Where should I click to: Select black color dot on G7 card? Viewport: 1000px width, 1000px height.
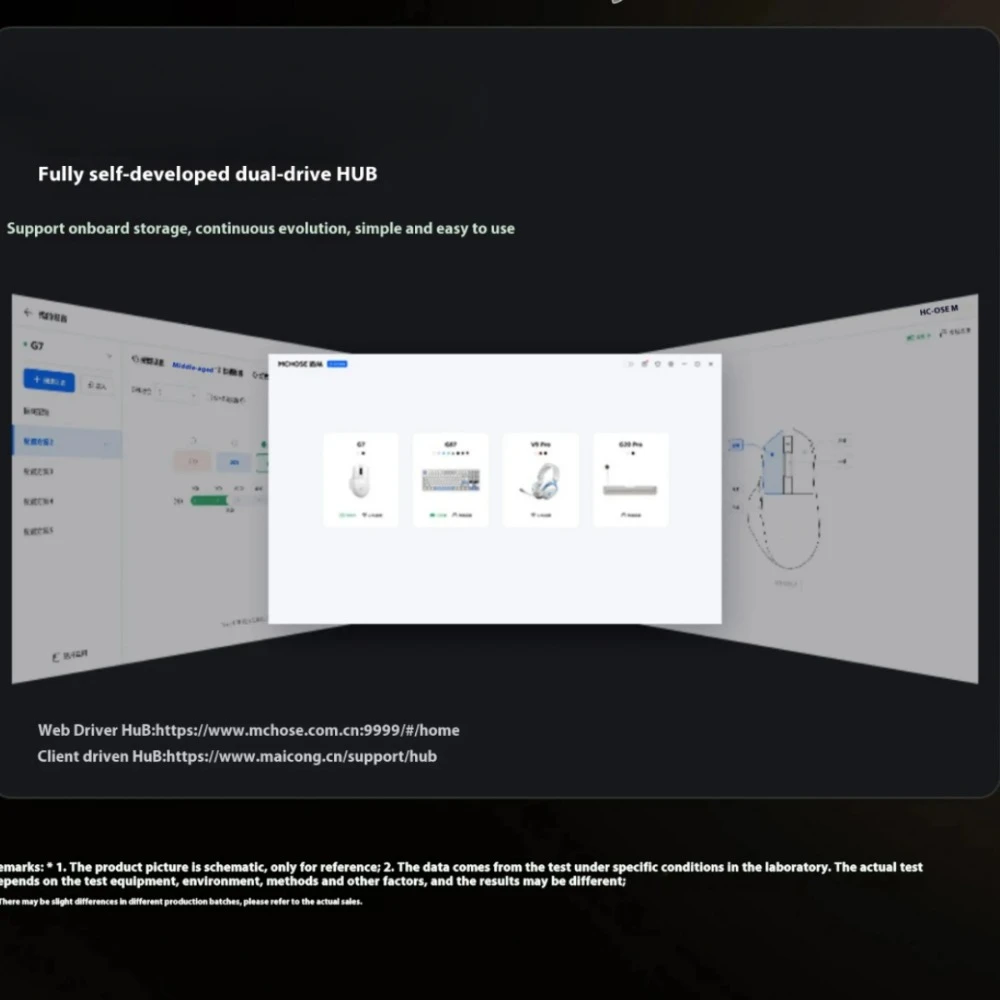click(x=364, y=453)
